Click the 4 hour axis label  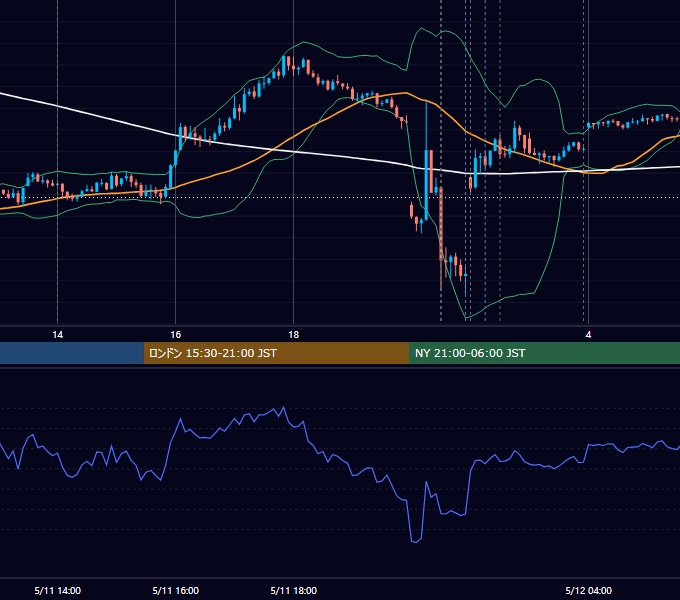588,335
